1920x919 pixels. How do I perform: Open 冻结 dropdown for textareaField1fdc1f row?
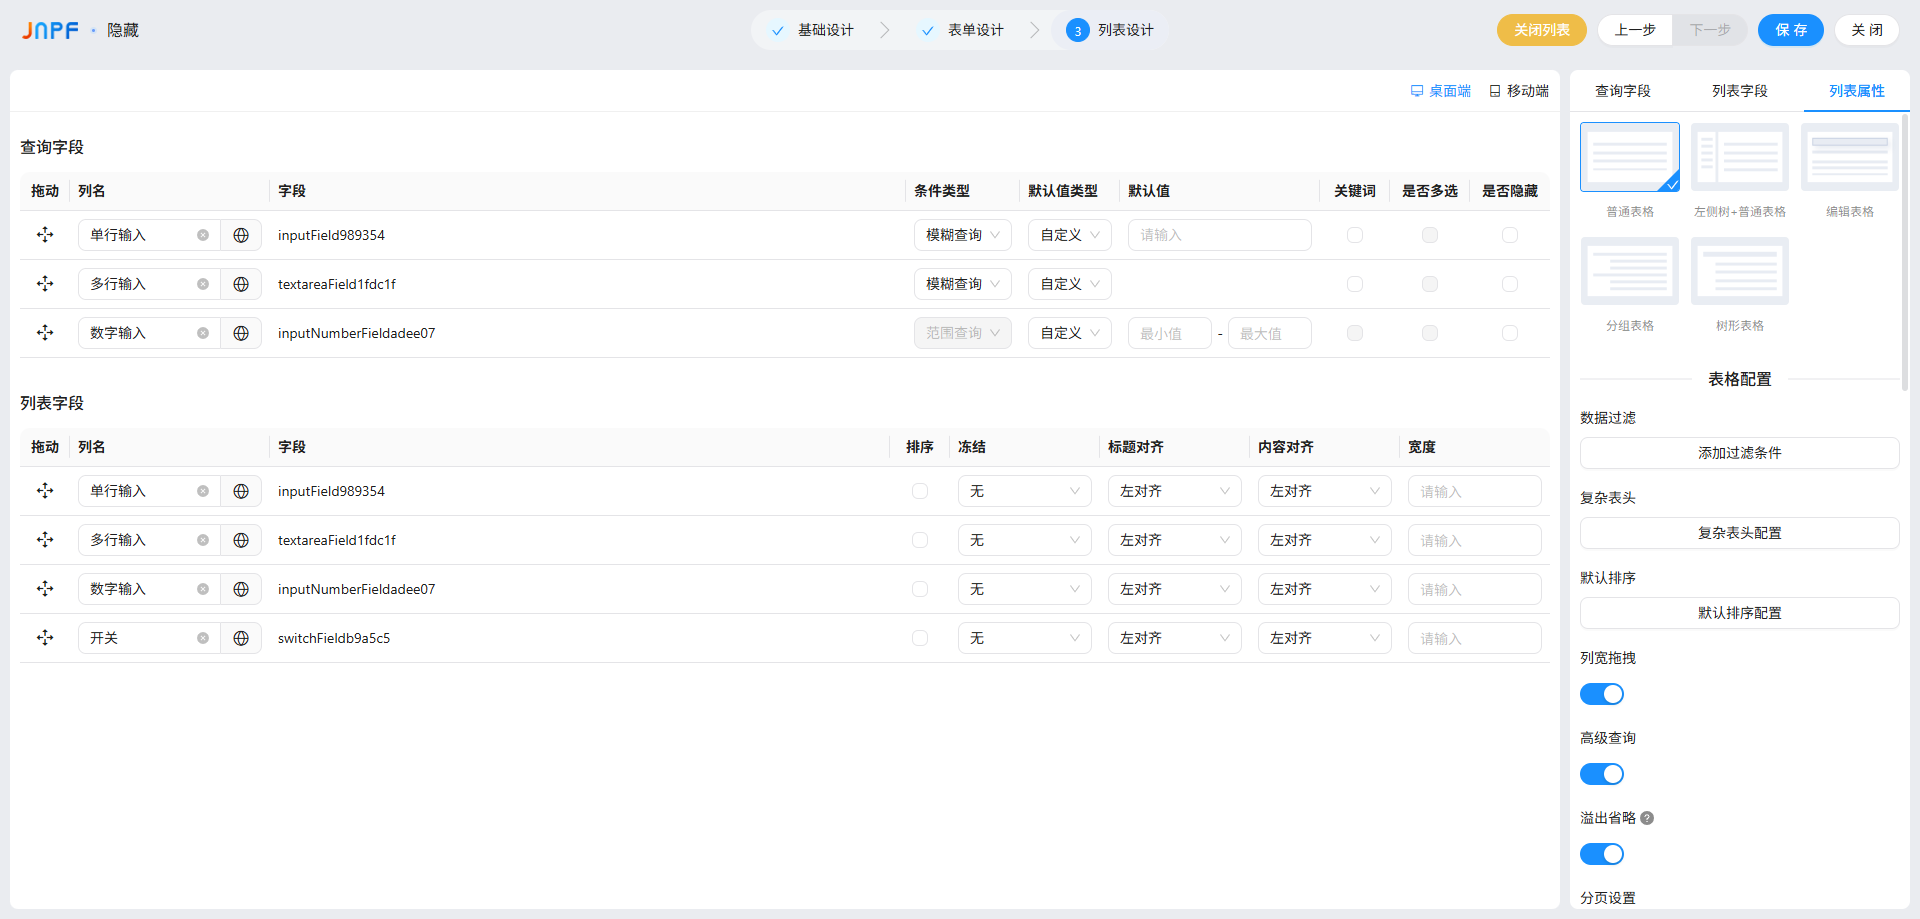[1024, 540]
